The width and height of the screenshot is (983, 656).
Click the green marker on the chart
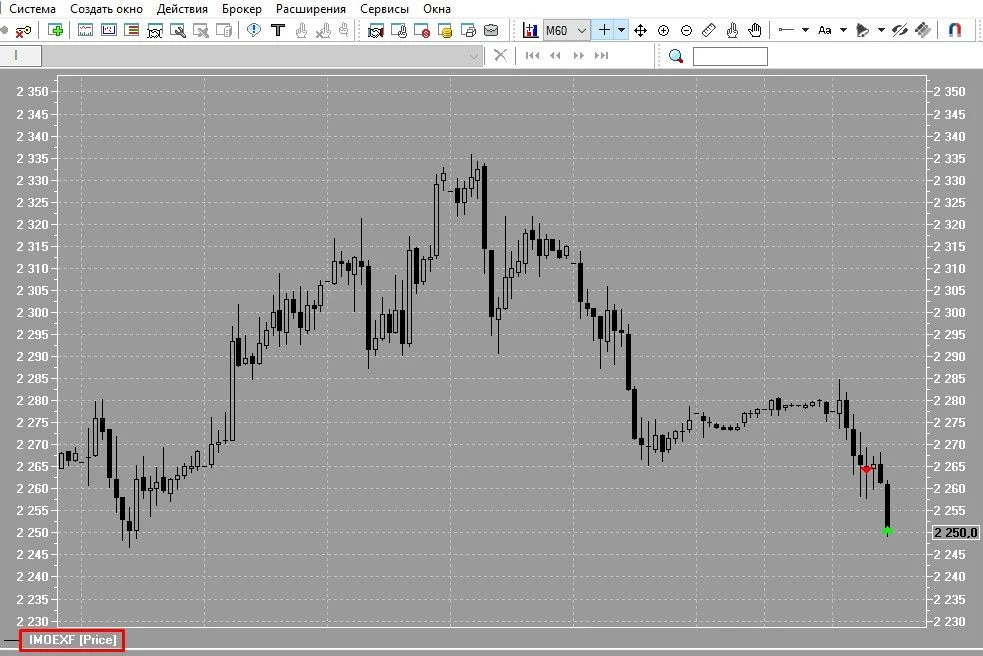(887, 531)
